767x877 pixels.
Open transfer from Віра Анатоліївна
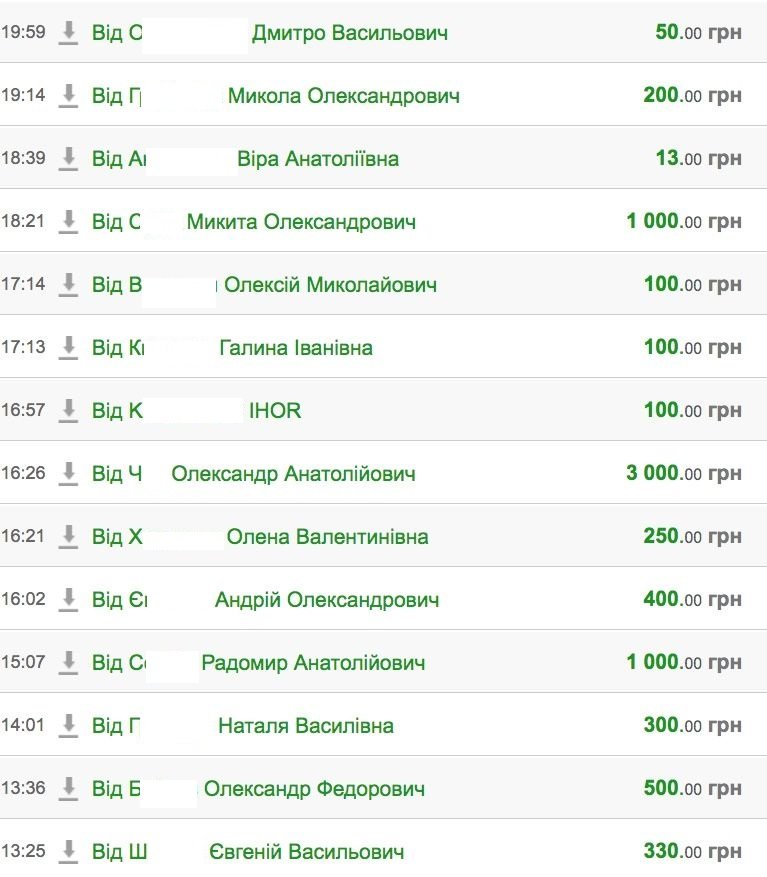317,159
